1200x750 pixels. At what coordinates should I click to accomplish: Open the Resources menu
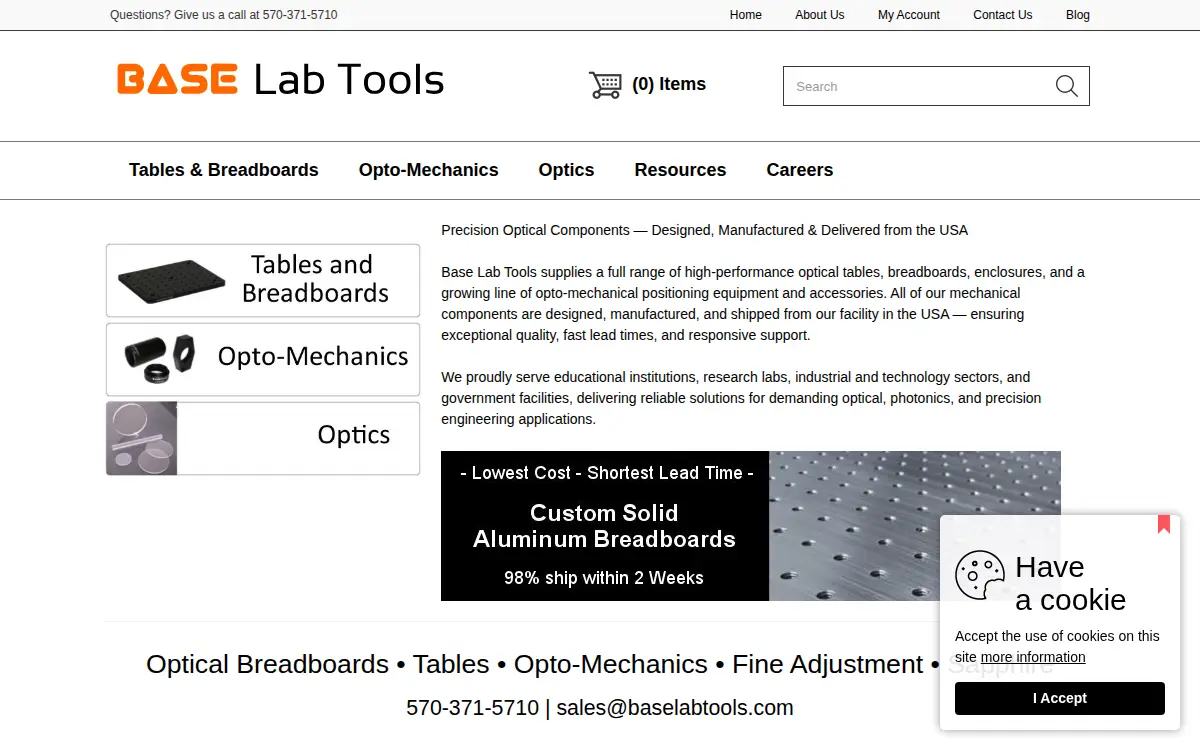[x=681, y=170]
